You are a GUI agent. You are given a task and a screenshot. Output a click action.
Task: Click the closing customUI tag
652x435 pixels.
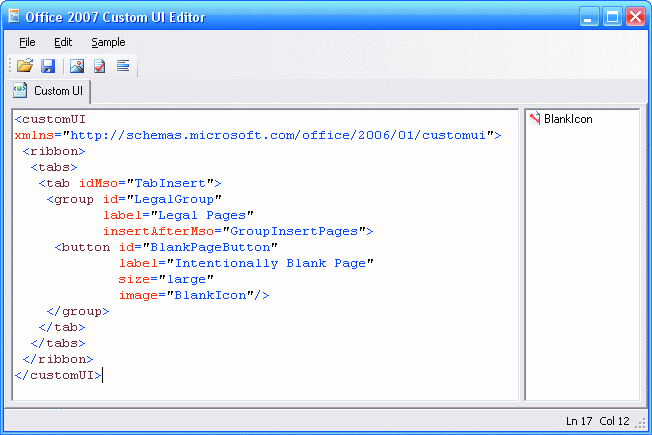[x=58, y=375]
